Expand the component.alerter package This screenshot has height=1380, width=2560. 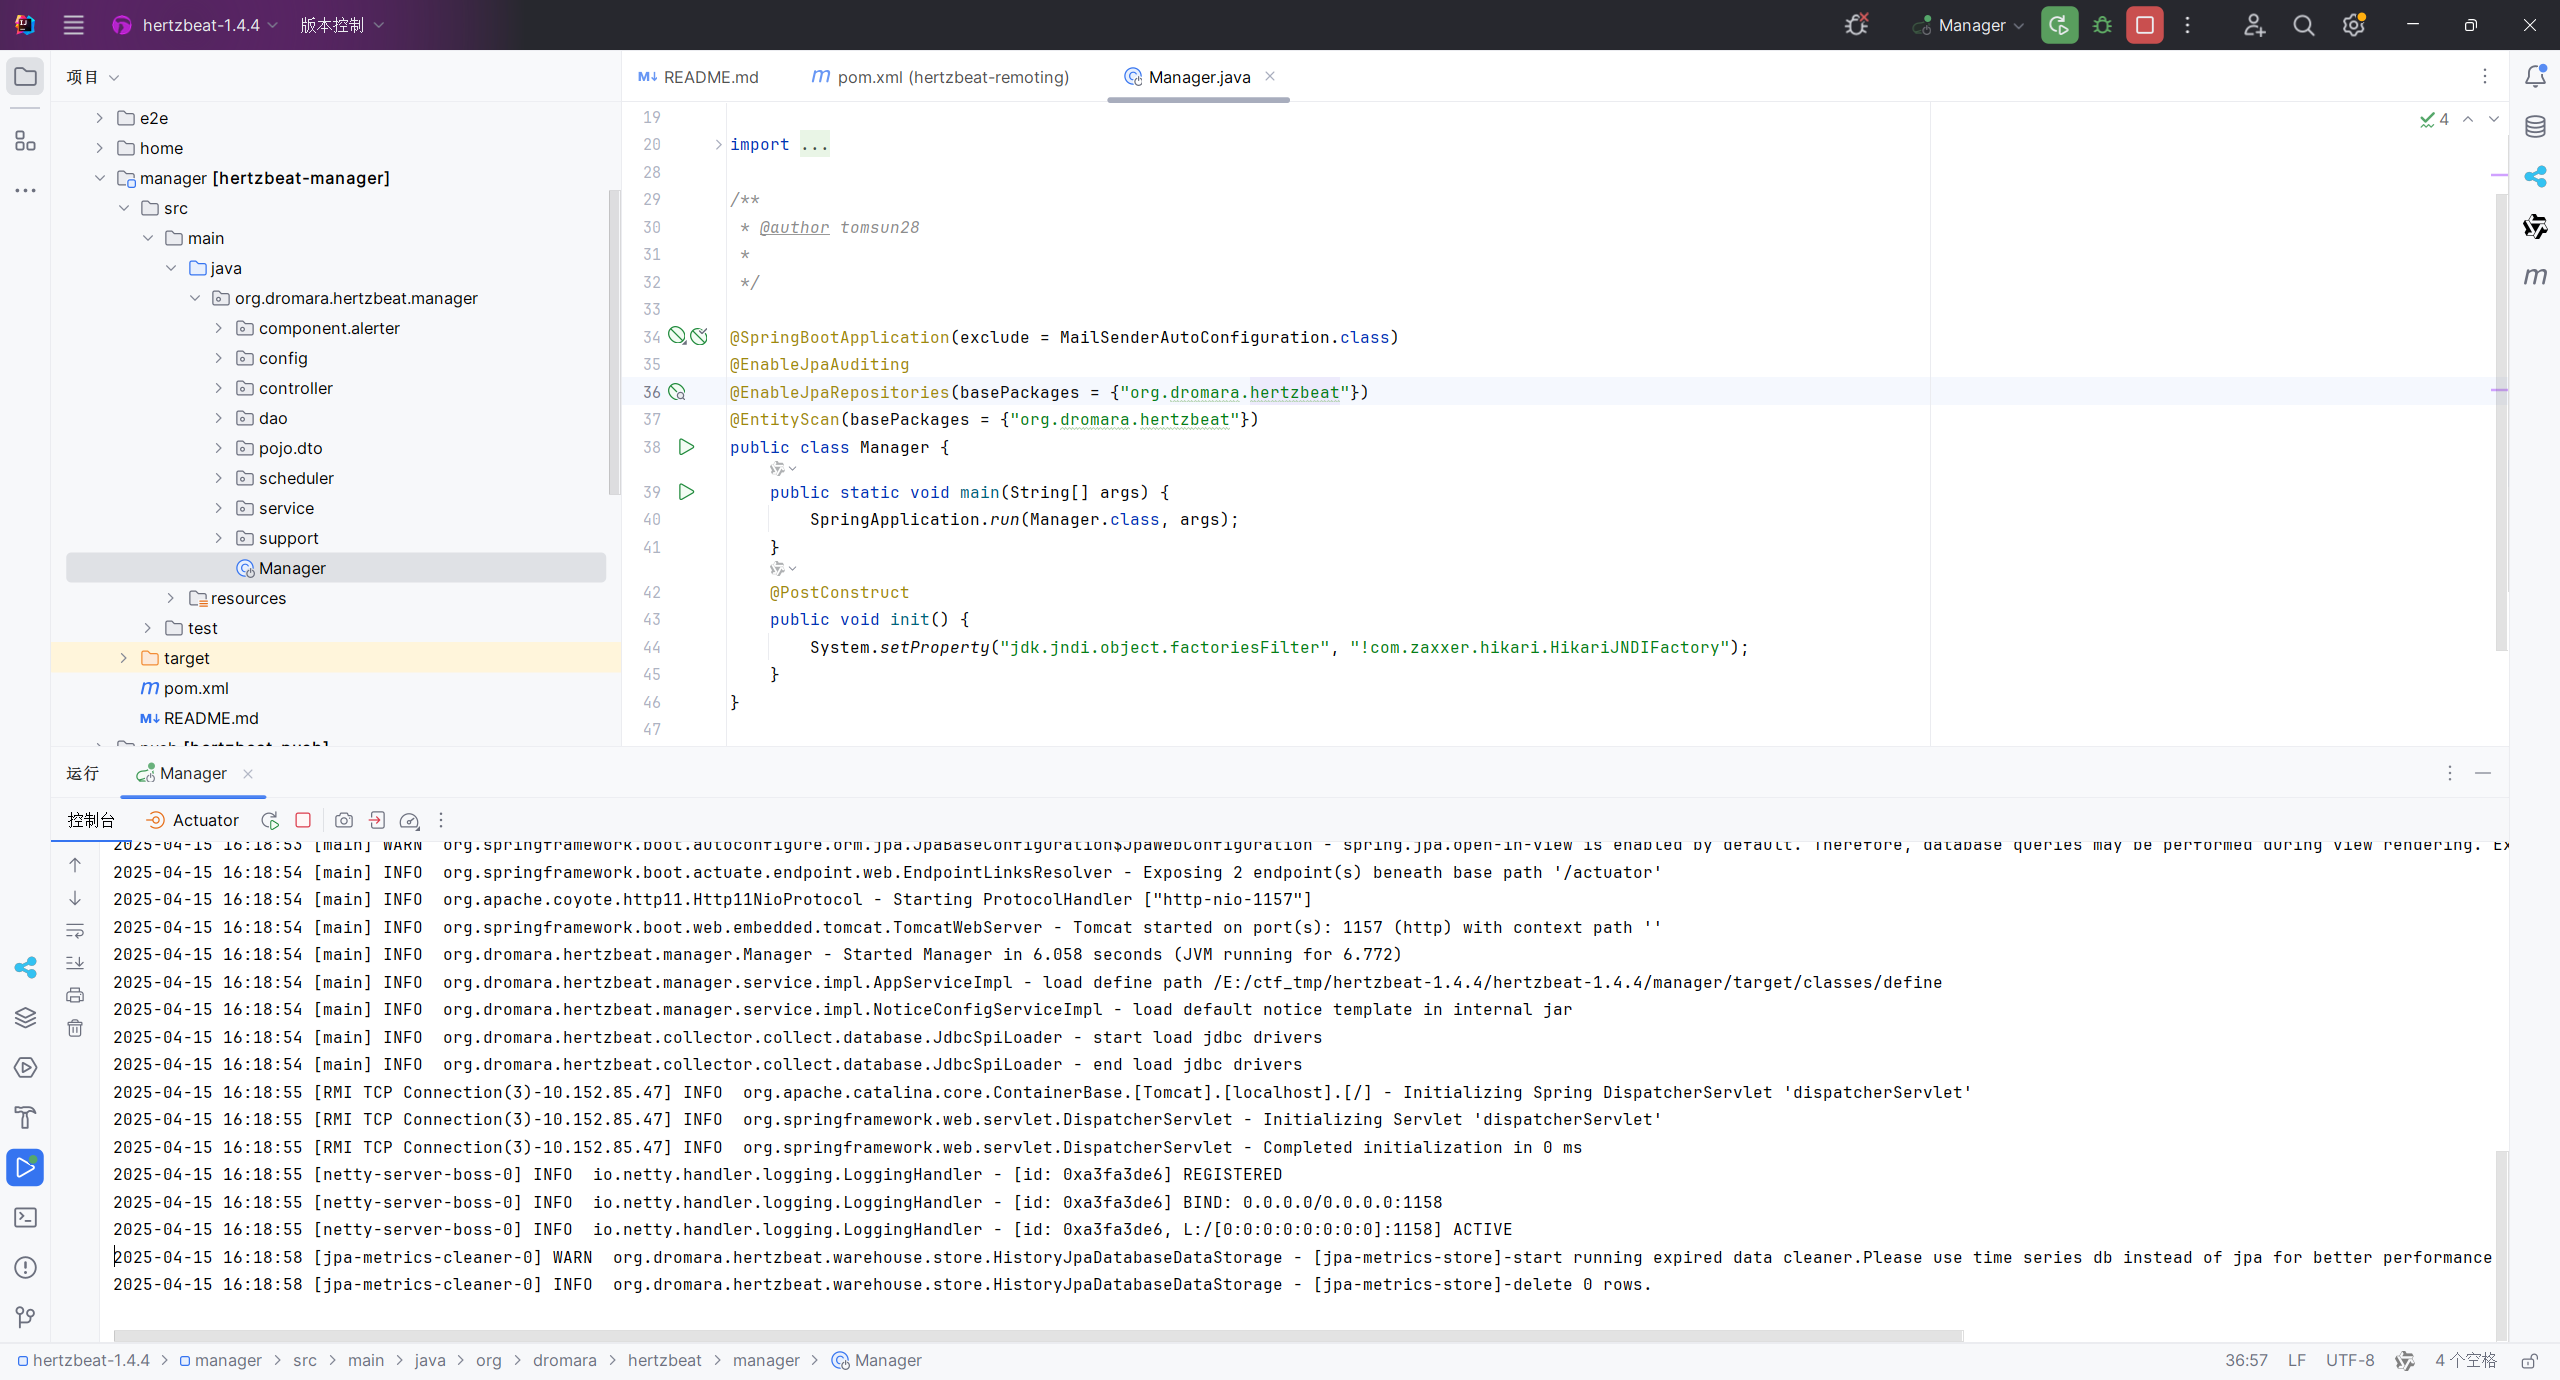[219, 328]
